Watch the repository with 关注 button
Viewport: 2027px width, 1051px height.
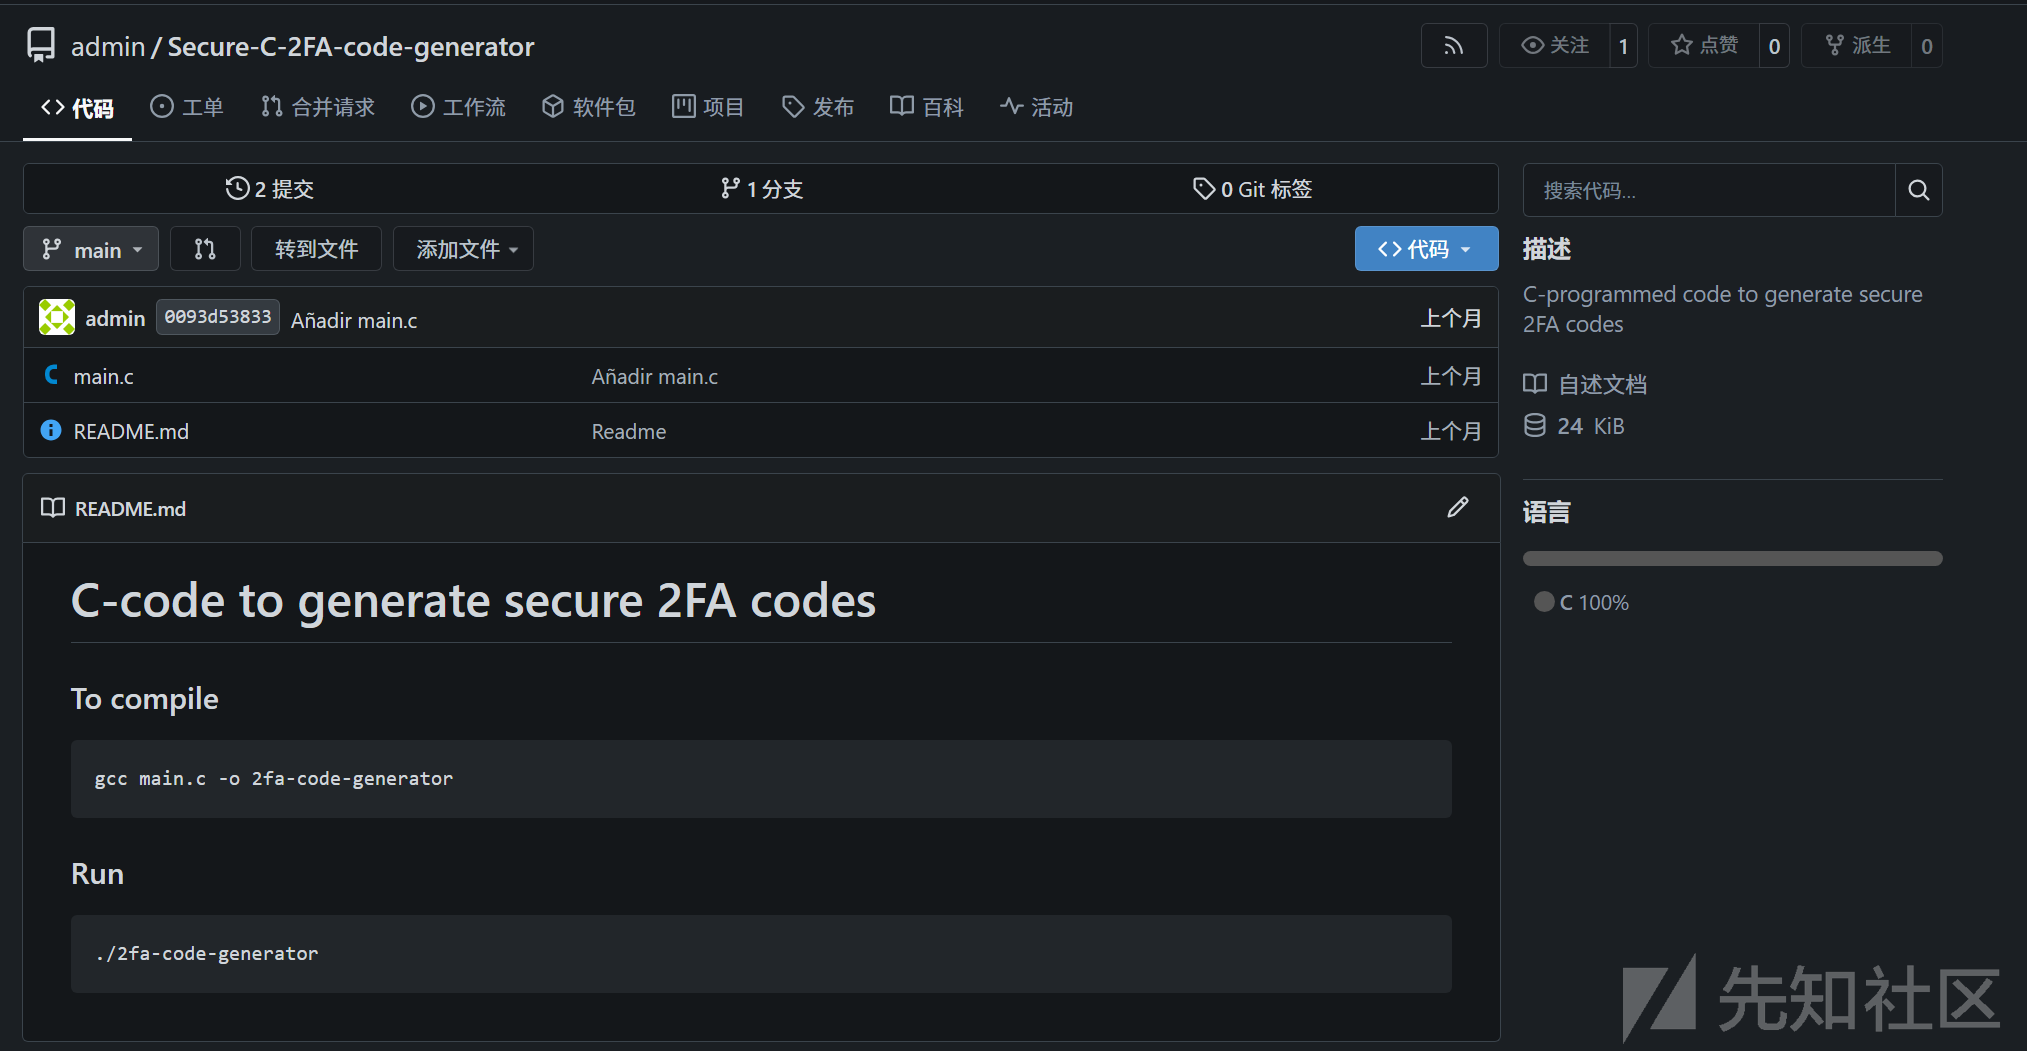[x=1555, y=46]
